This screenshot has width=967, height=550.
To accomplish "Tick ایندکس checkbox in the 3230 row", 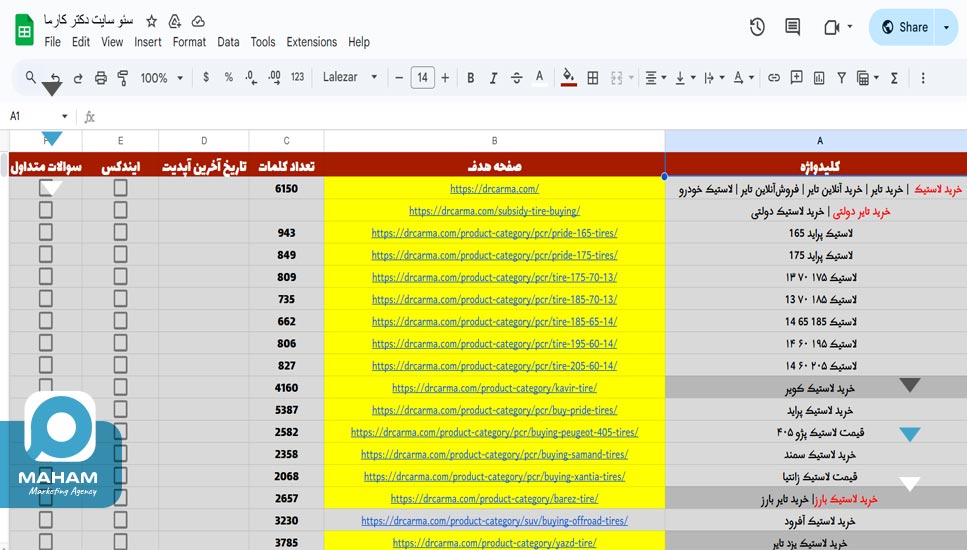I will tap(120, 520).
